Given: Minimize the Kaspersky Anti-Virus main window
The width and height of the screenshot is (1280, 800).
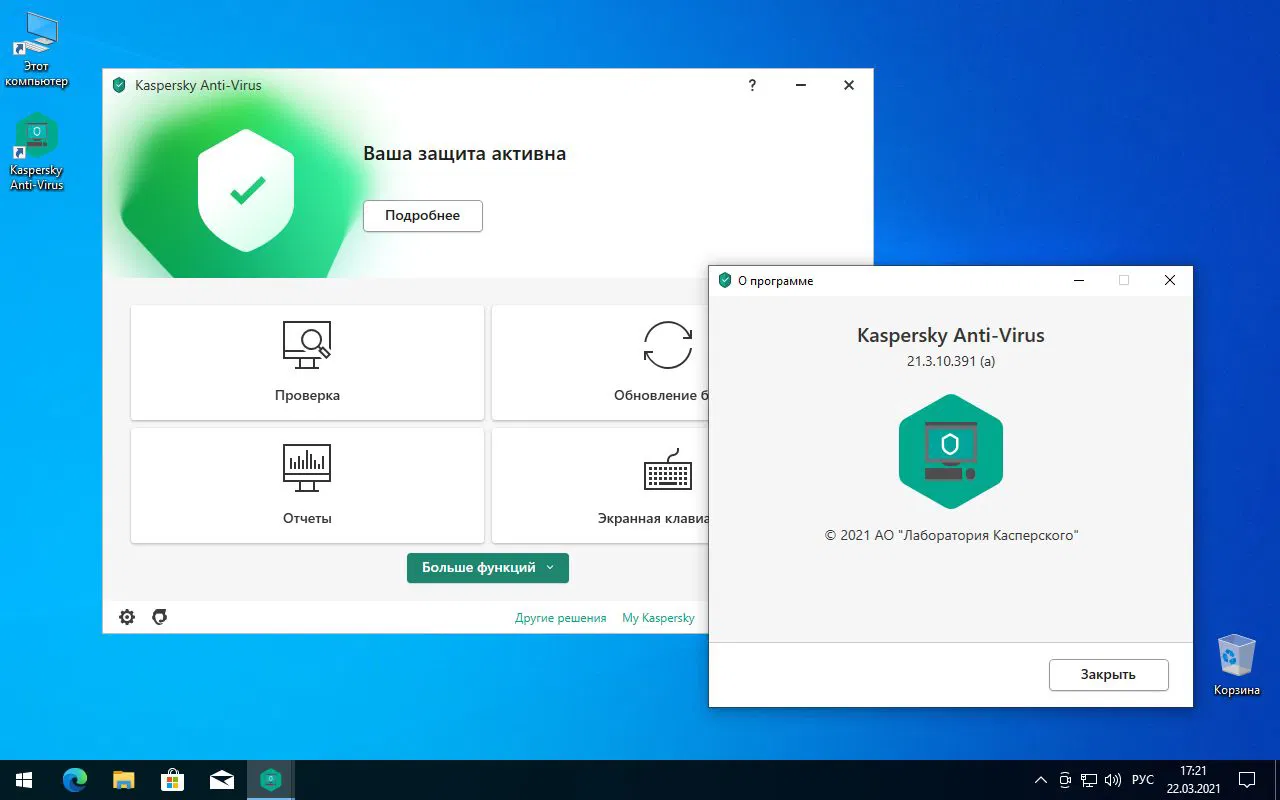Looking at the screenshot, I should click(x=801, y=85).
